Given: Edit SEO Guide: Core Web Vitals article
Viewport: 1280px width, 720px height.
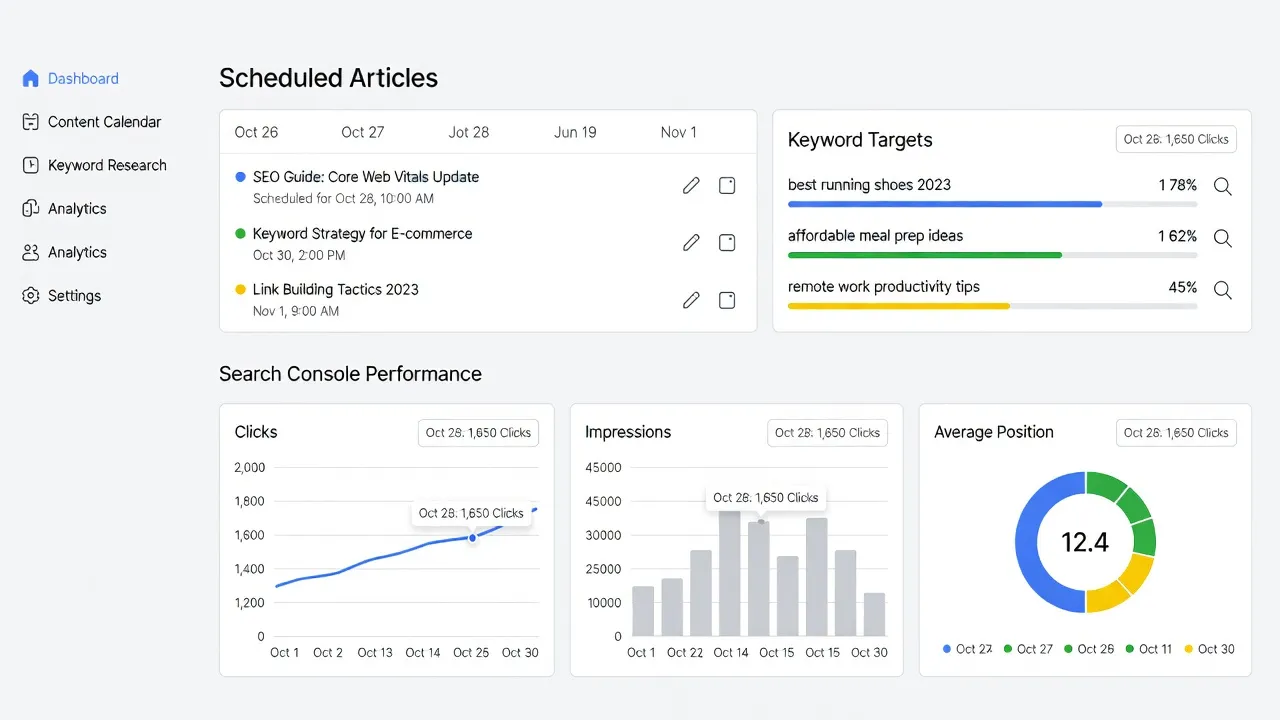Looking at the screenshot, I should 691,185.
